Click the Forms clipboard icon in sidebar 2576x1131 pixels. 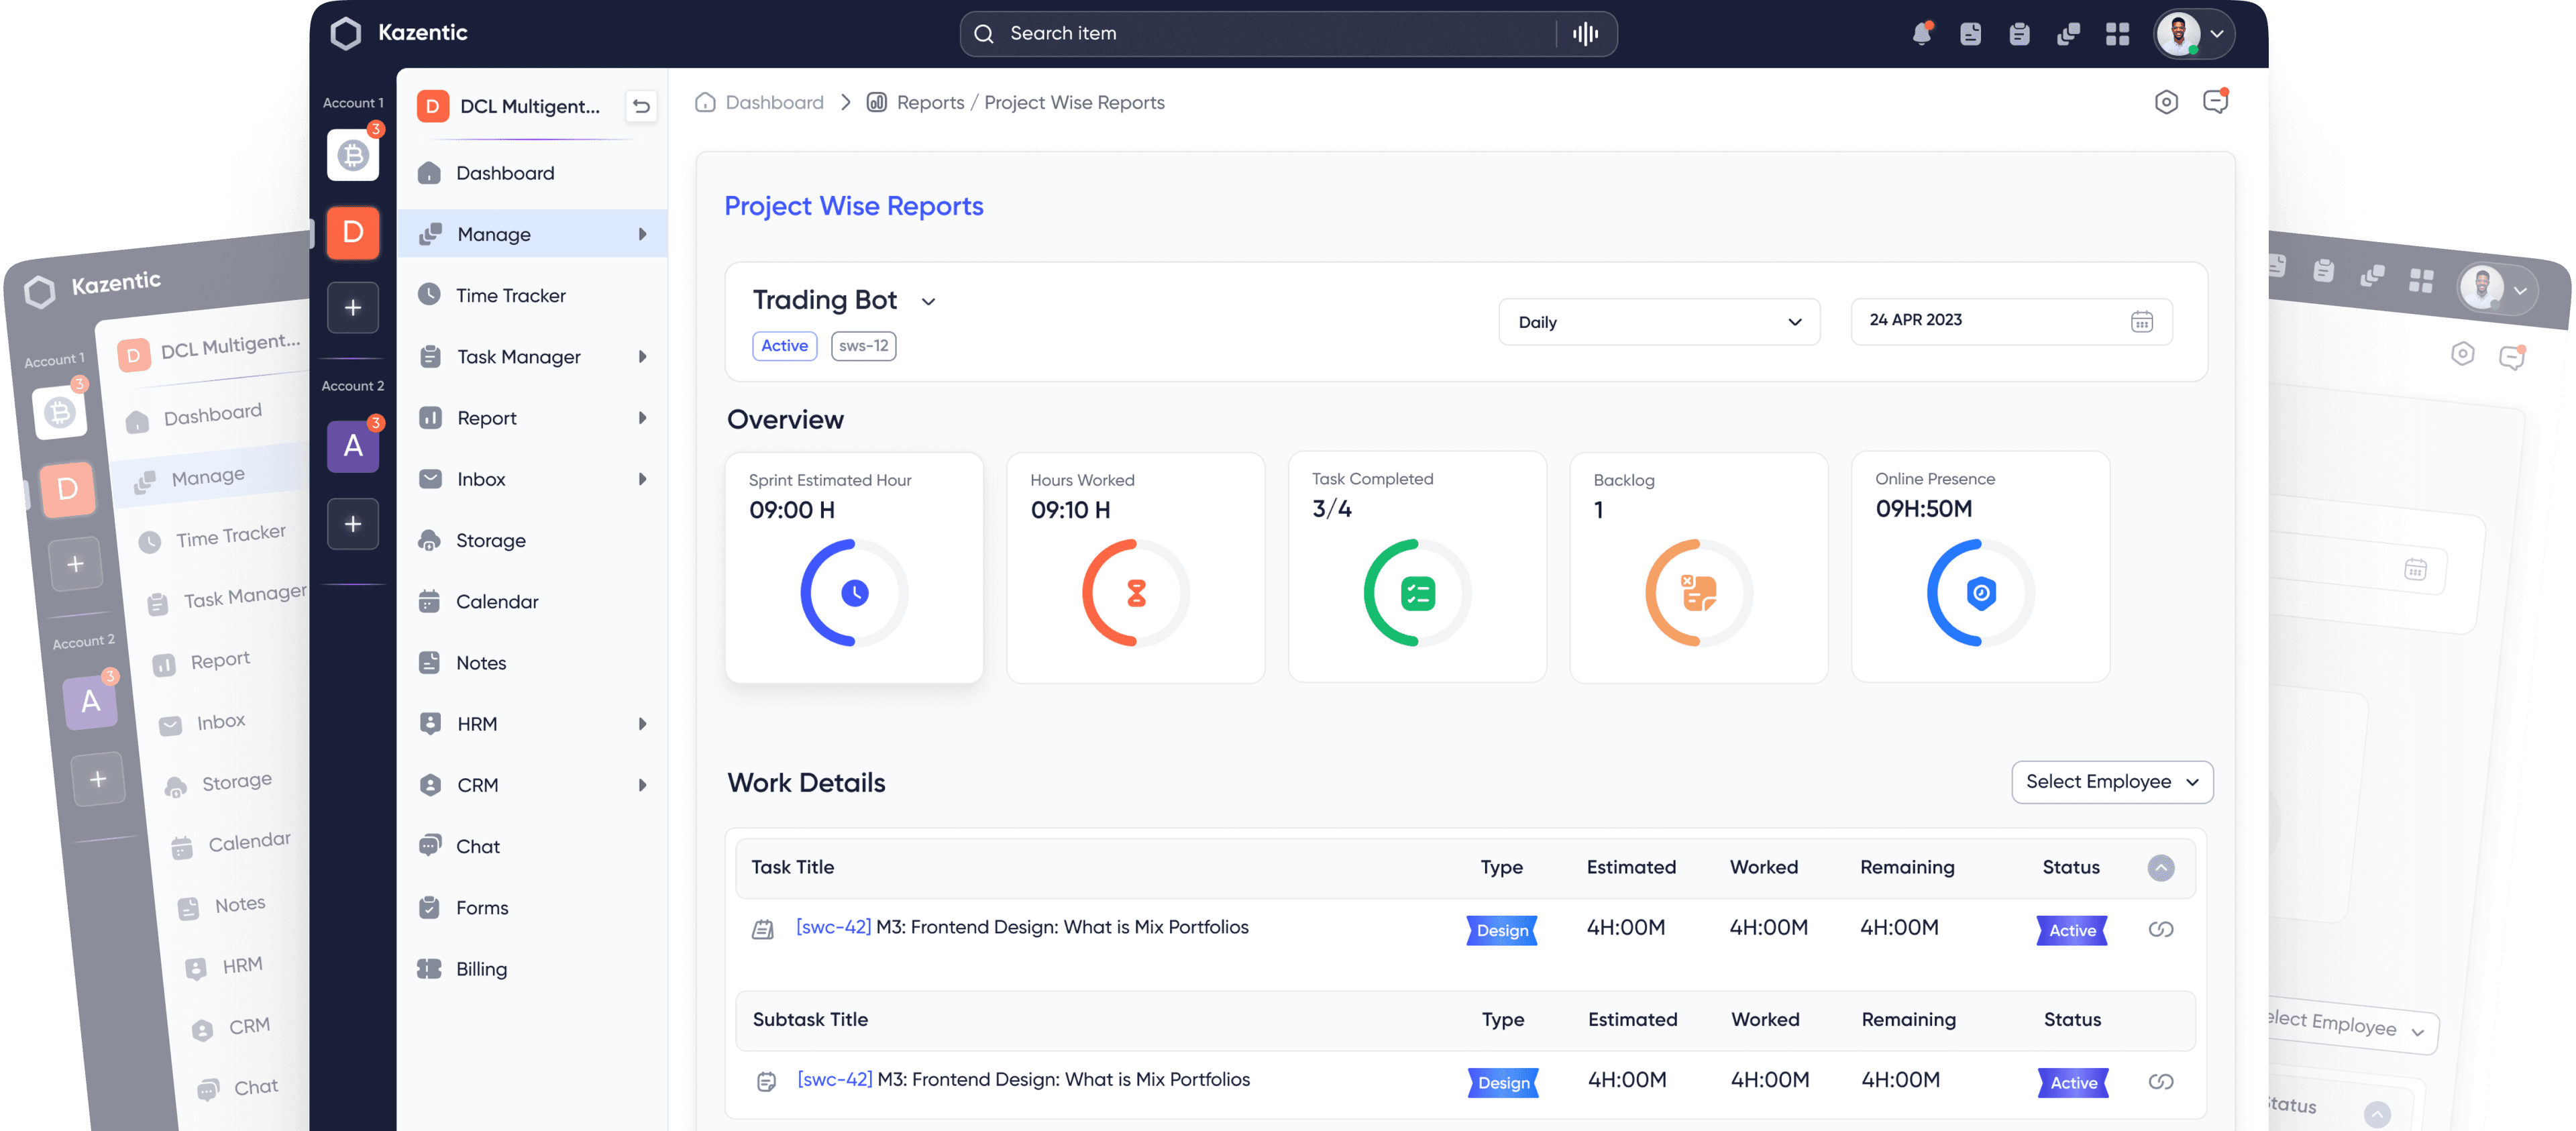[430, 907]
